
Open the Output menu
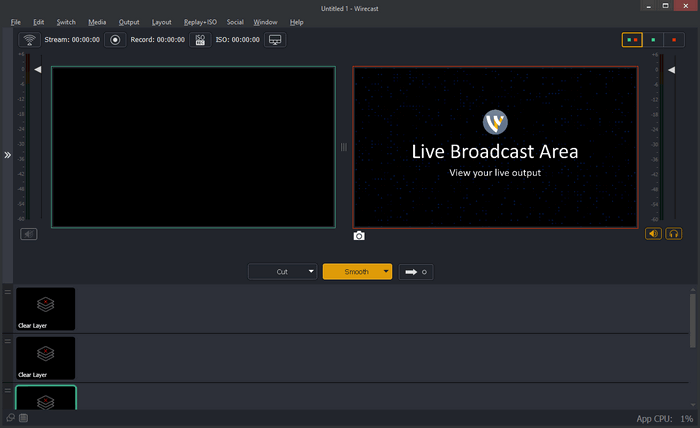(129, 21)
